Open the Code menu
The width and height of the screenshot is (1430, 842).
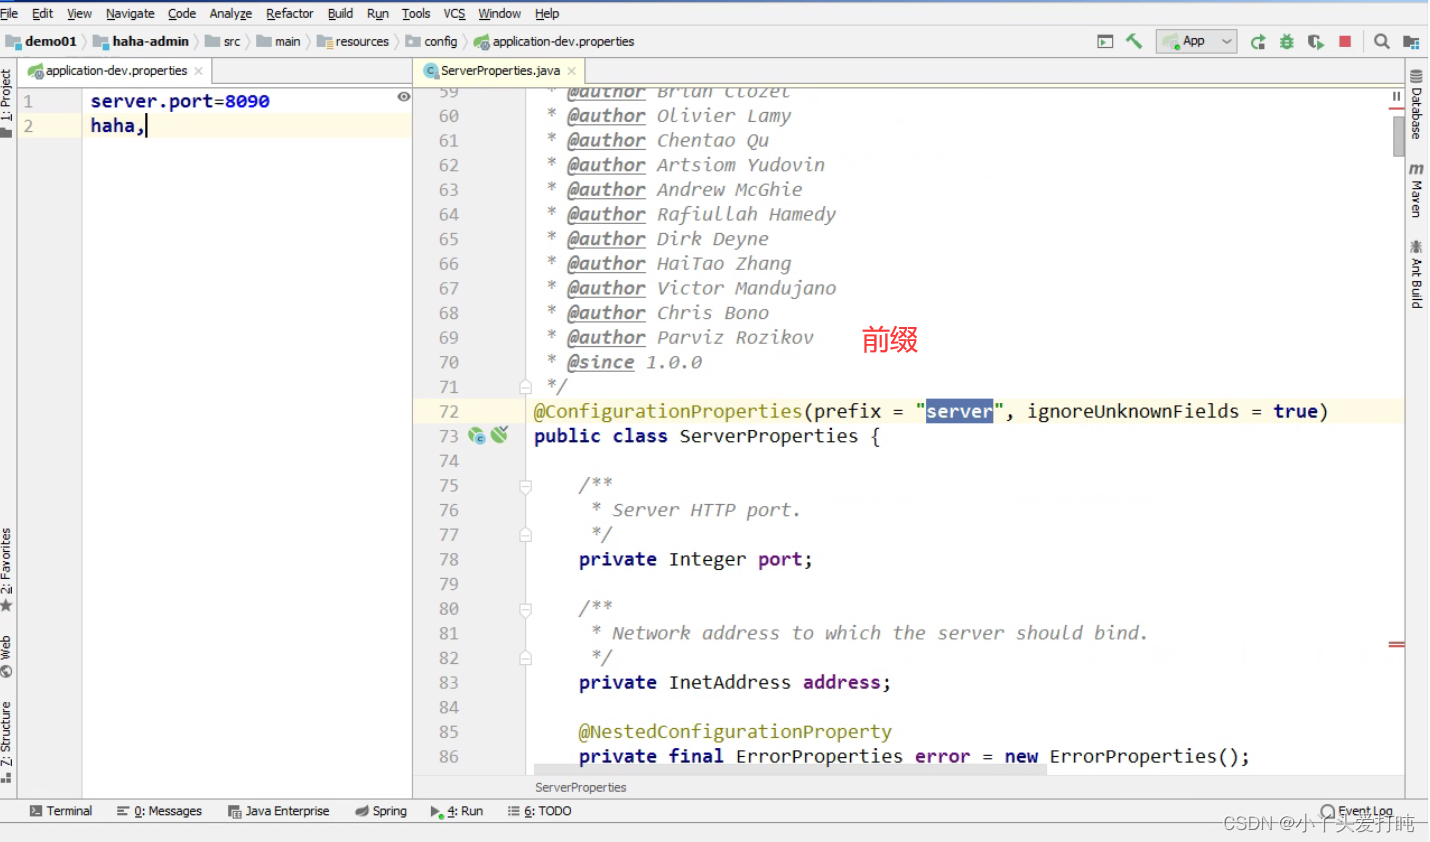pyautogui.click(x=182, y=13)
